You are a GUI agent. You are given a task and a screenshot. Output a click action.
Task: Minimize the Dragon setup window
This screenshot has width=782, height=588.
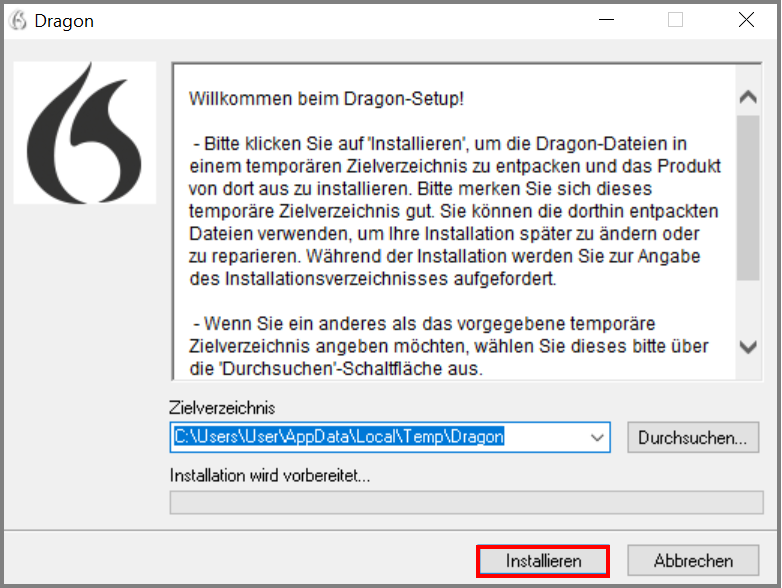(x=606, y=20)
